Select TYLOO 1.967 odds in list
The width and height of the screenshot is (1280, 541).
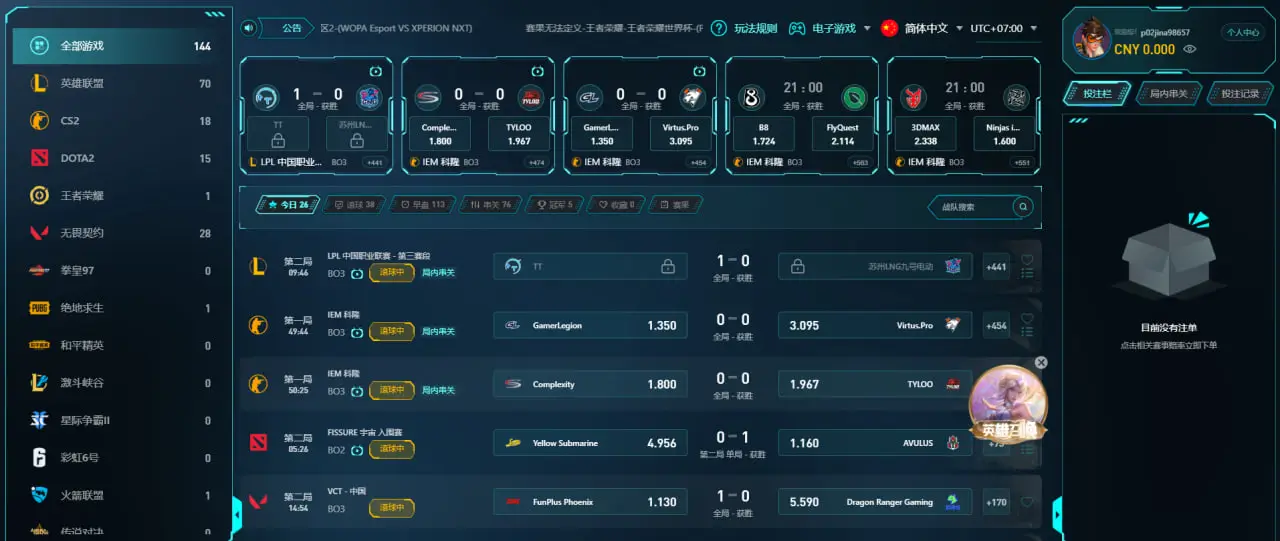click(875, 384)
